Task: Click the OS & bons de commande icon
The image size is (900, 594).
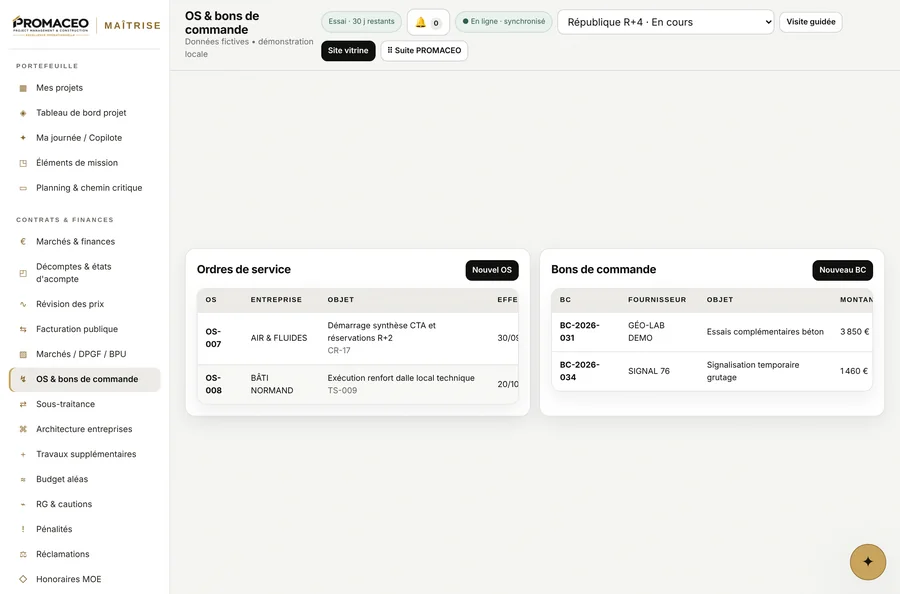Action: (x=23, y=379)
